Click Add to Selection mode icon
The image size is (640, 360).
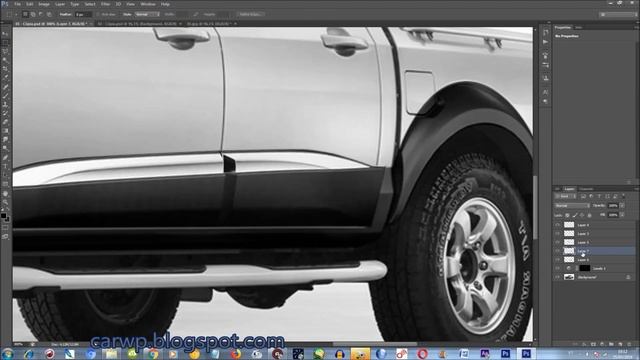(33, 14)
